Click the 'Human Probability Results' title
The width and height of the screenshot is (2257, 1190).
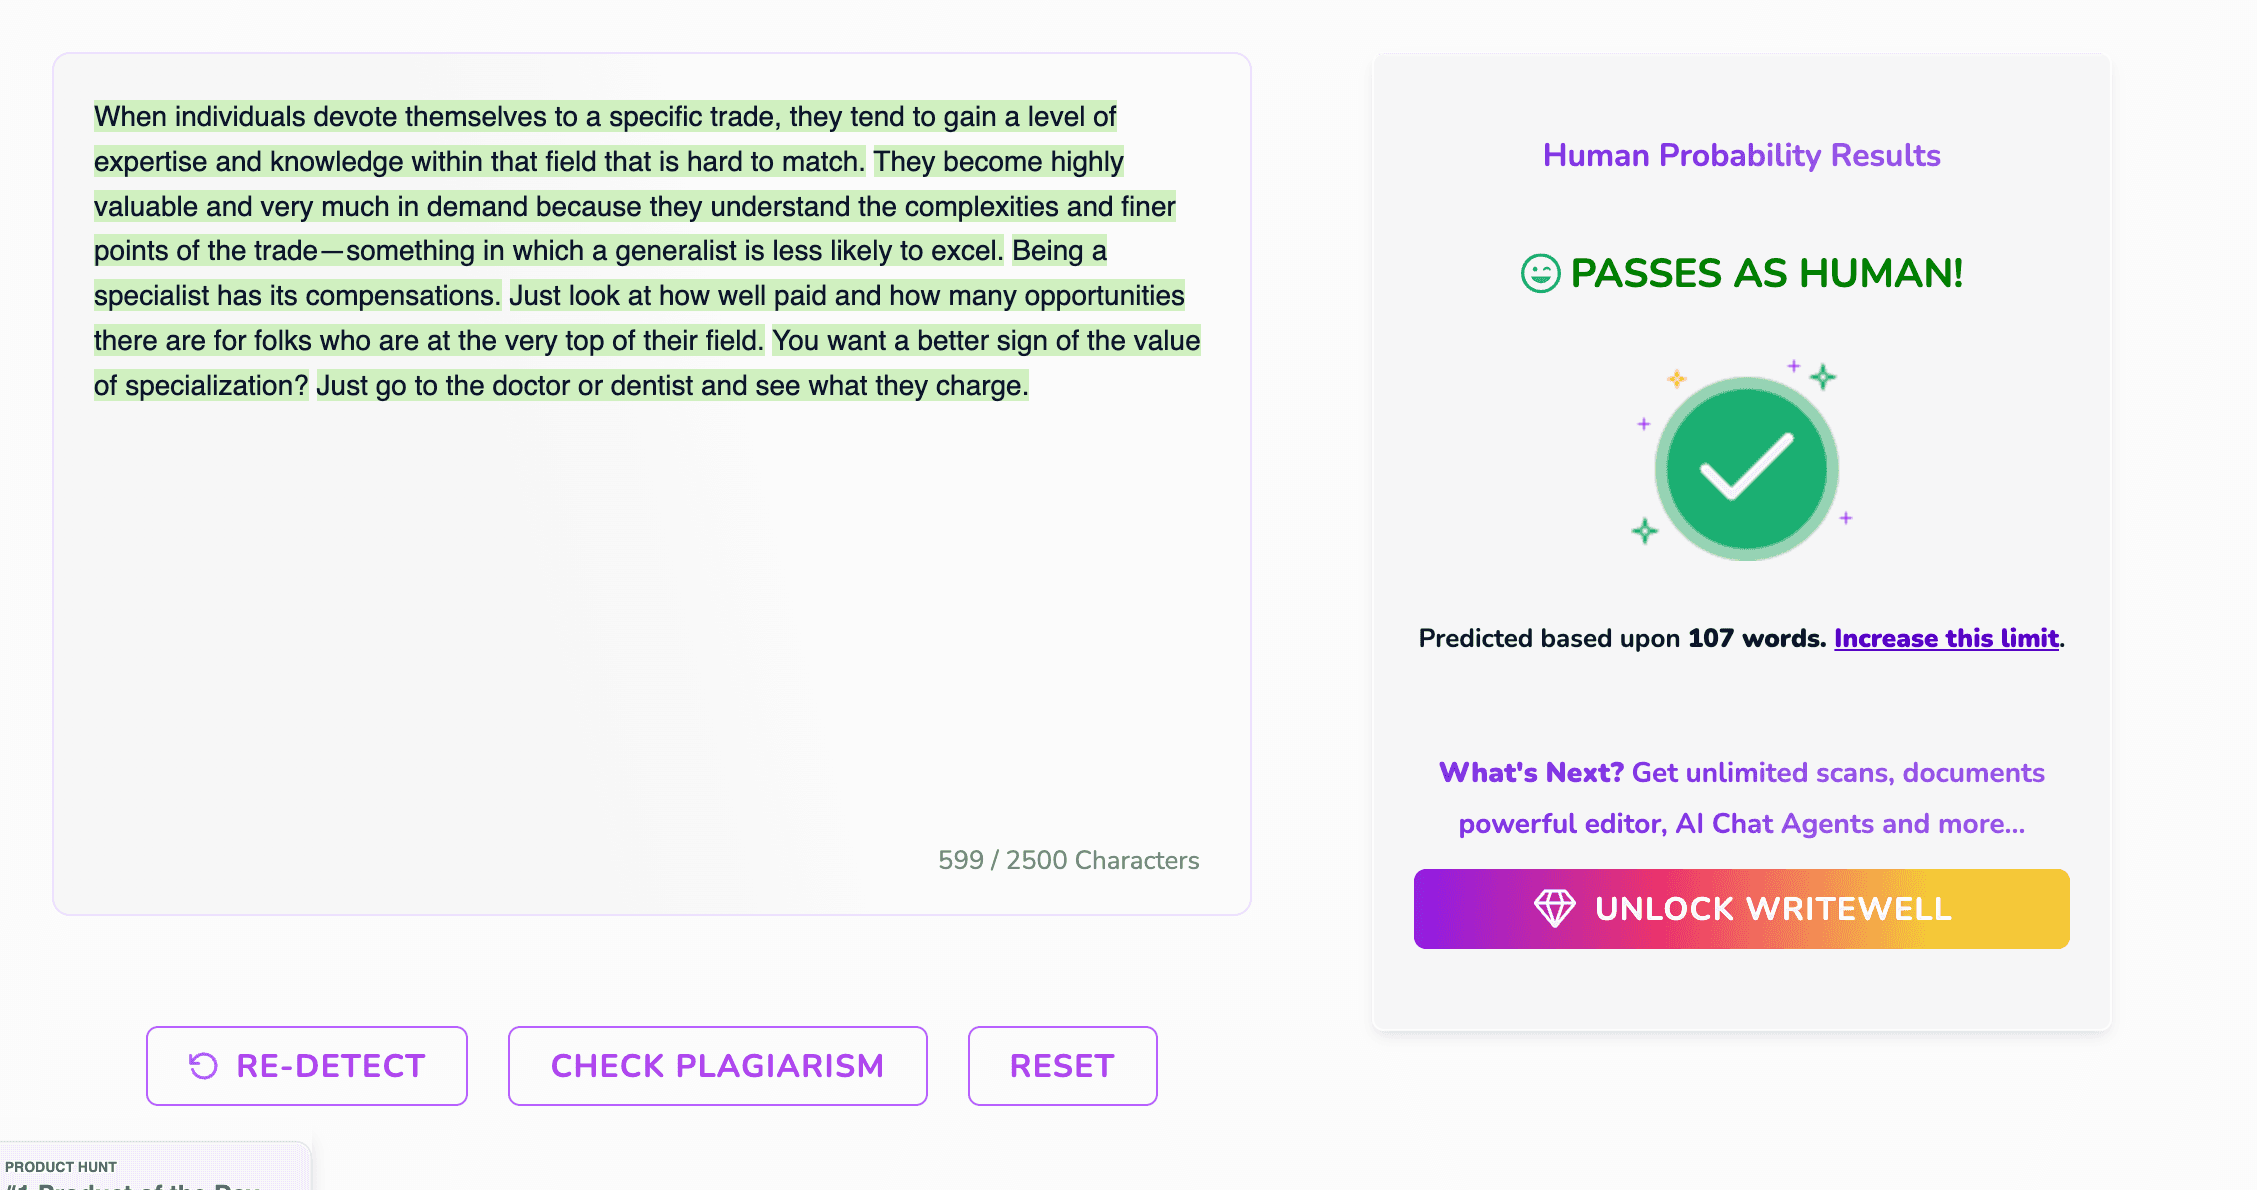(x=1741, y=155)
